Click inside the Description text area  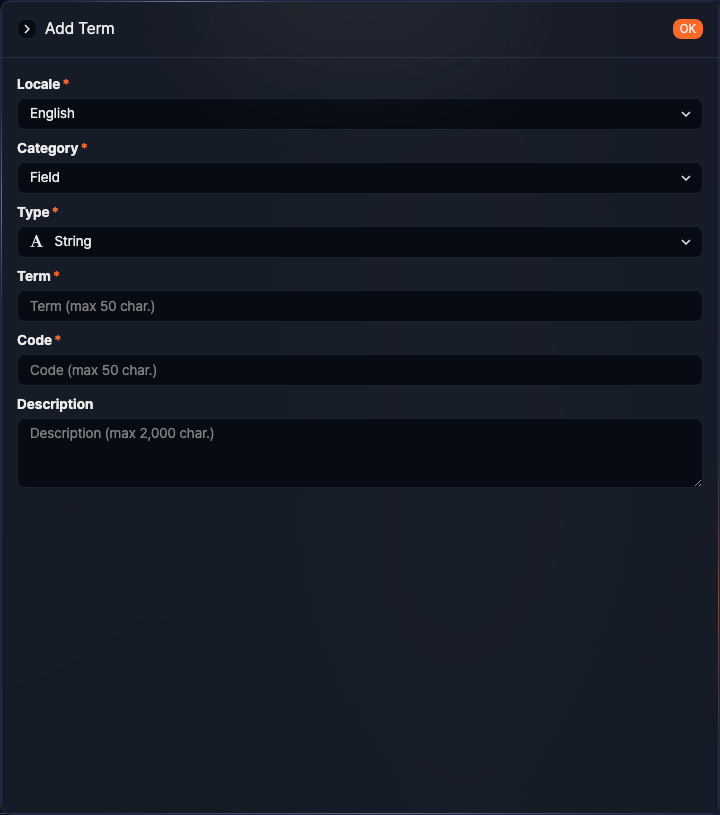(x=360, y=453)
